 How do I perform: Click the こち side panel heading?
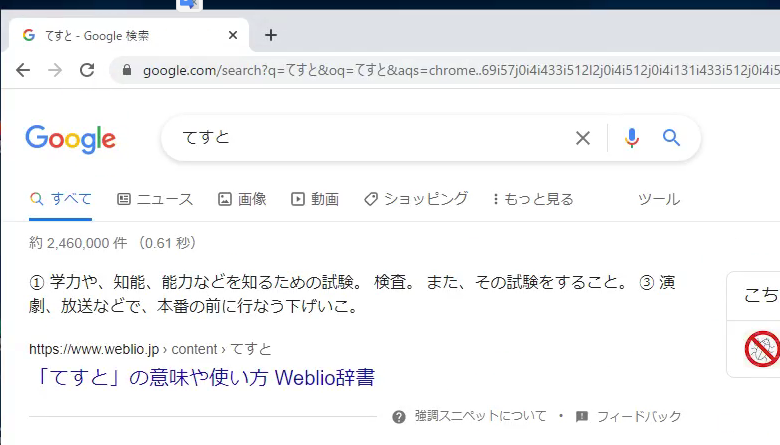[761, 295]
